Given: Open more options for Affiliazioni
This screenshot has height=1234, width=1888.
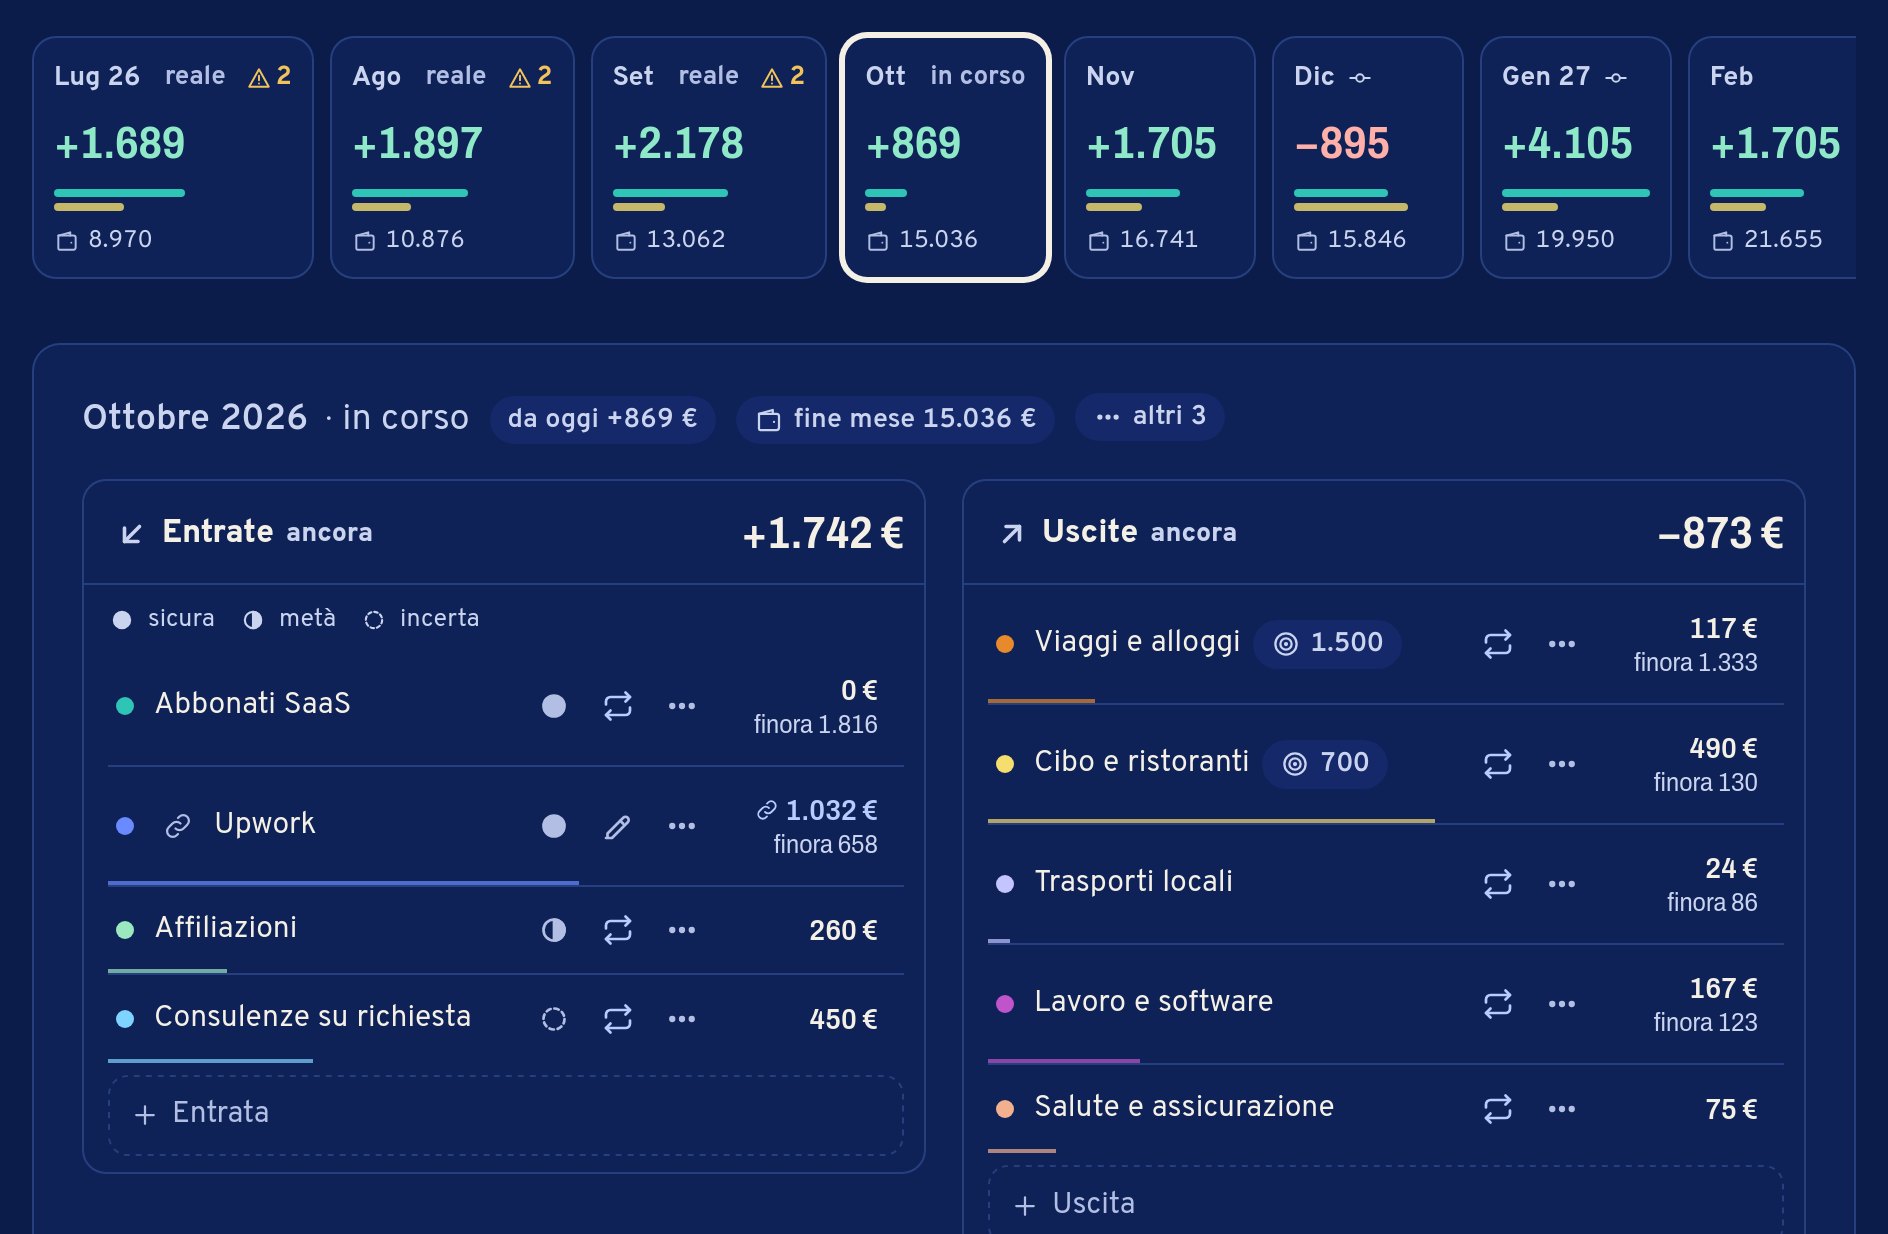Looking at the screenshot, I should click(682, 930).
